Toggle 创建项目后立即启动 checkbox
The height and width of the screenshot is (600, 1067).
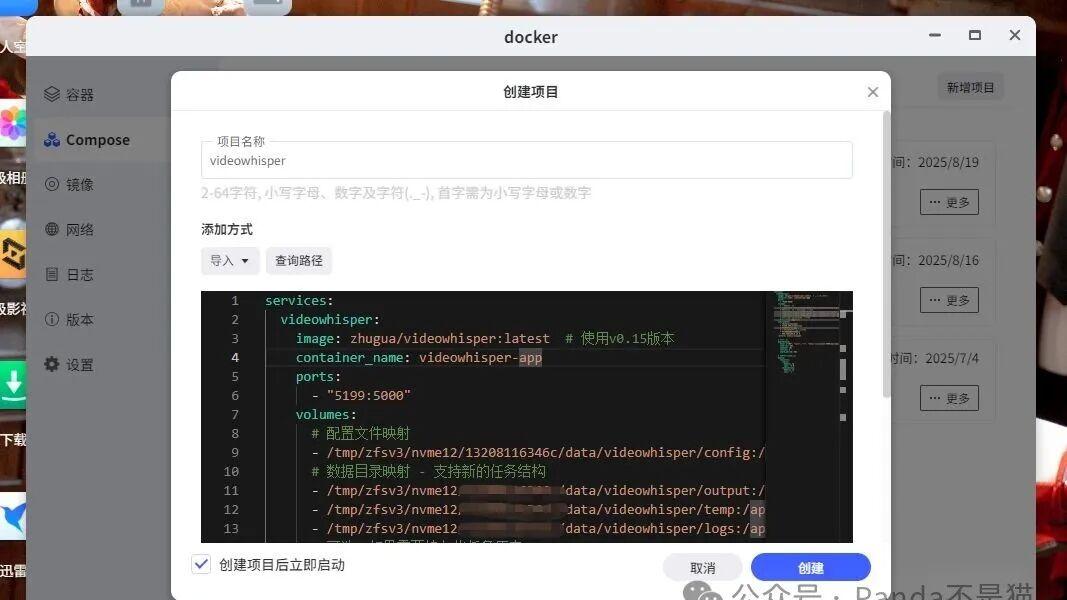(201, 564)
